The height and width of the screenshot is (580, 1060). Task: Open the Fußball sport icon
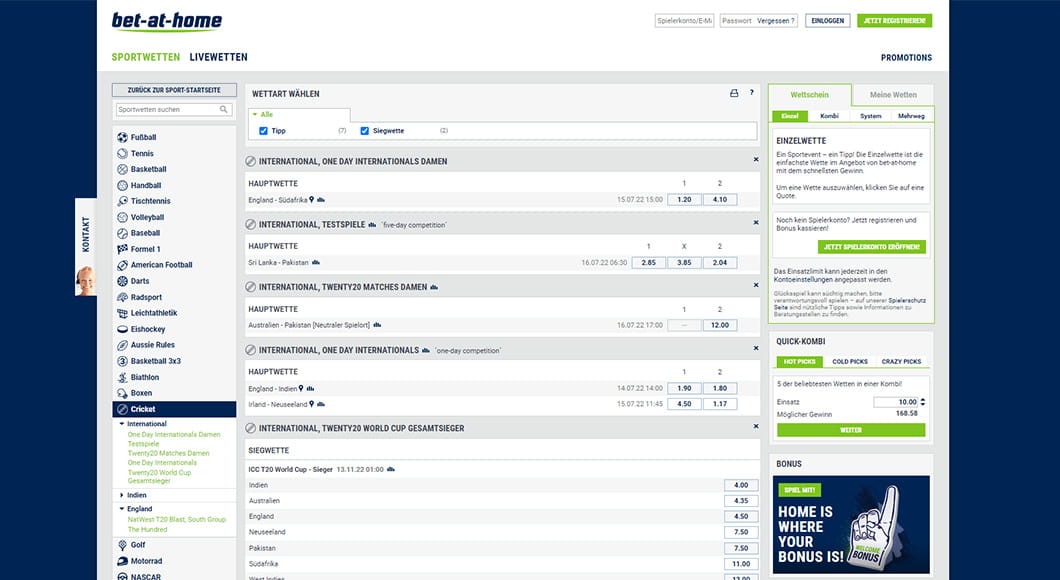(122, 137)
